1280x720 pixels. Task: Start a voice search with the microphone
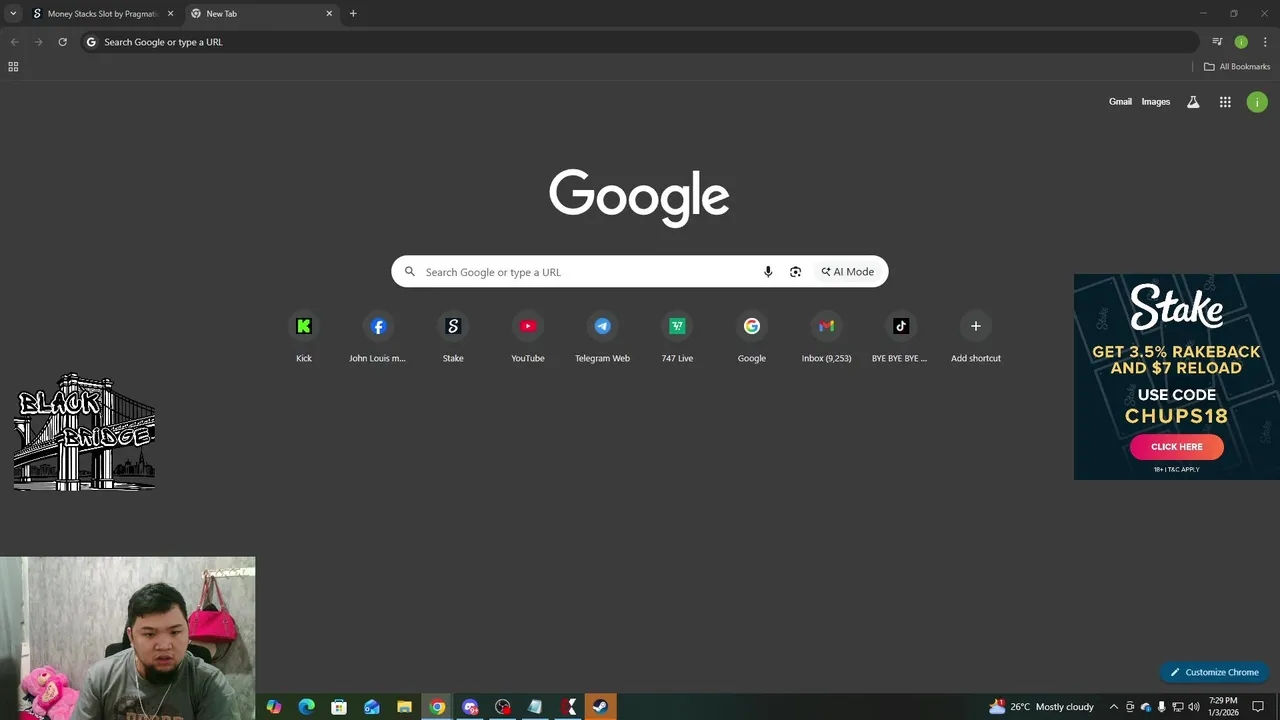point(768,272)
